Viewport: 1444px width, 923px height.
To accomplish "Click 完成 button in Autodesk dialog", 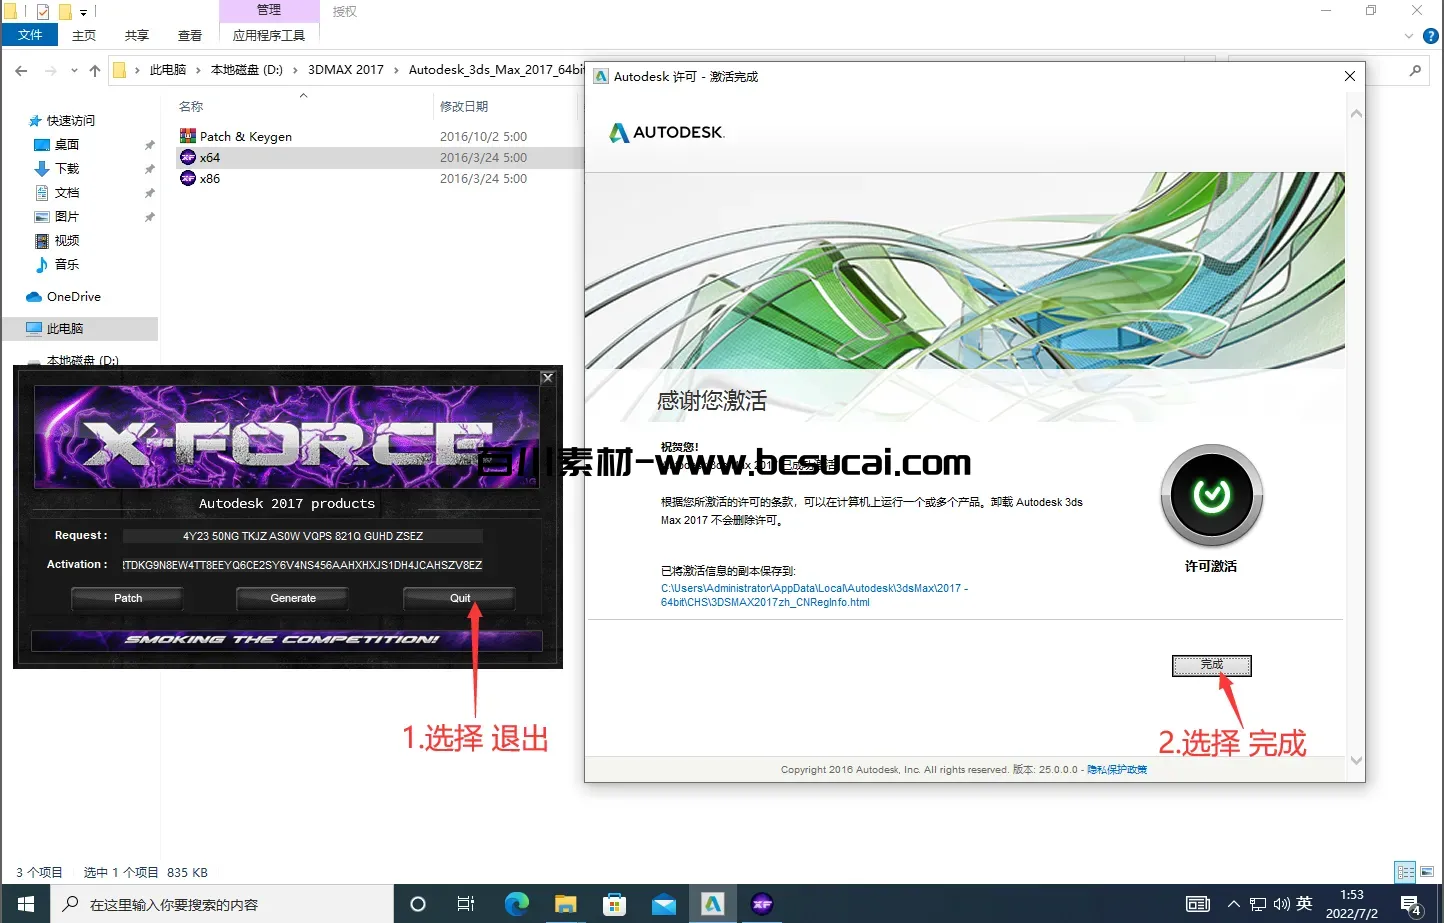I will [1211, 665].
